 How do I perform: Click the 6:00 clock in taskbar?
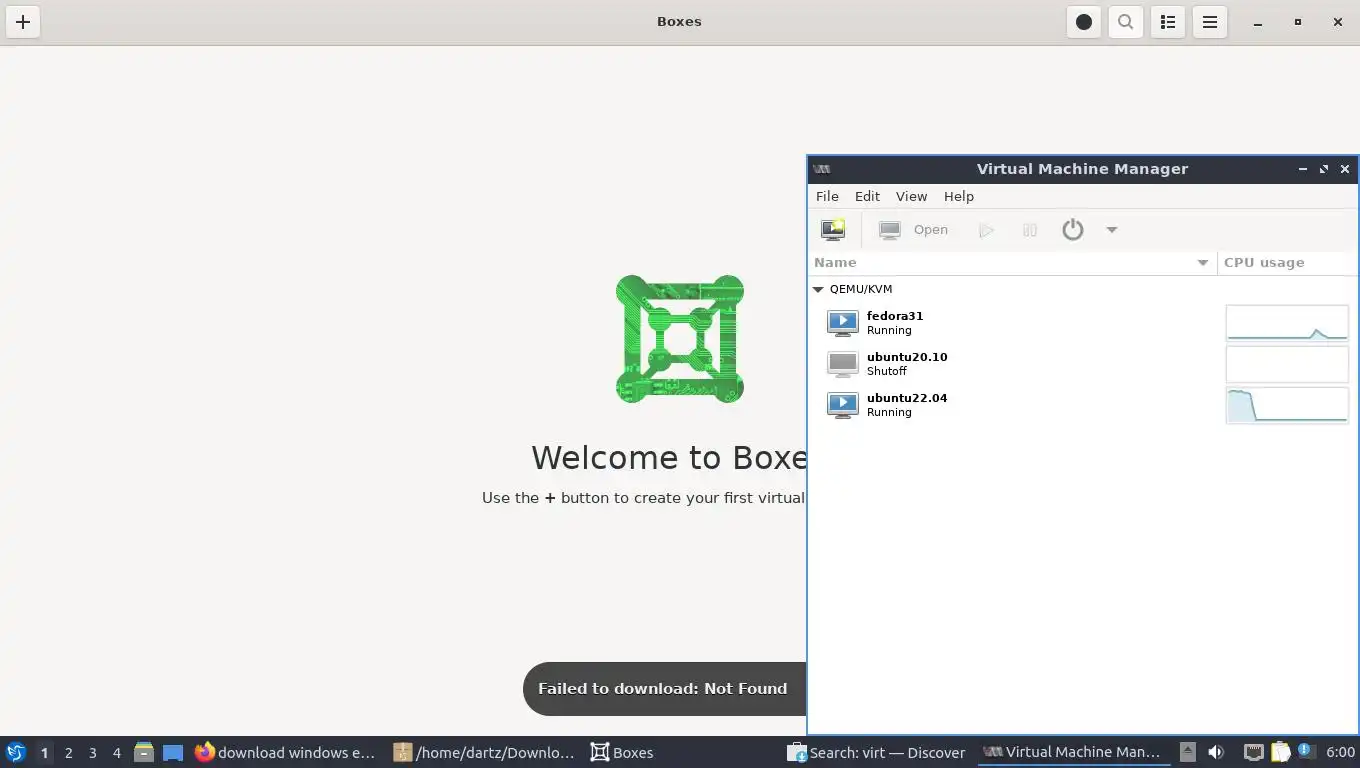1340,753
